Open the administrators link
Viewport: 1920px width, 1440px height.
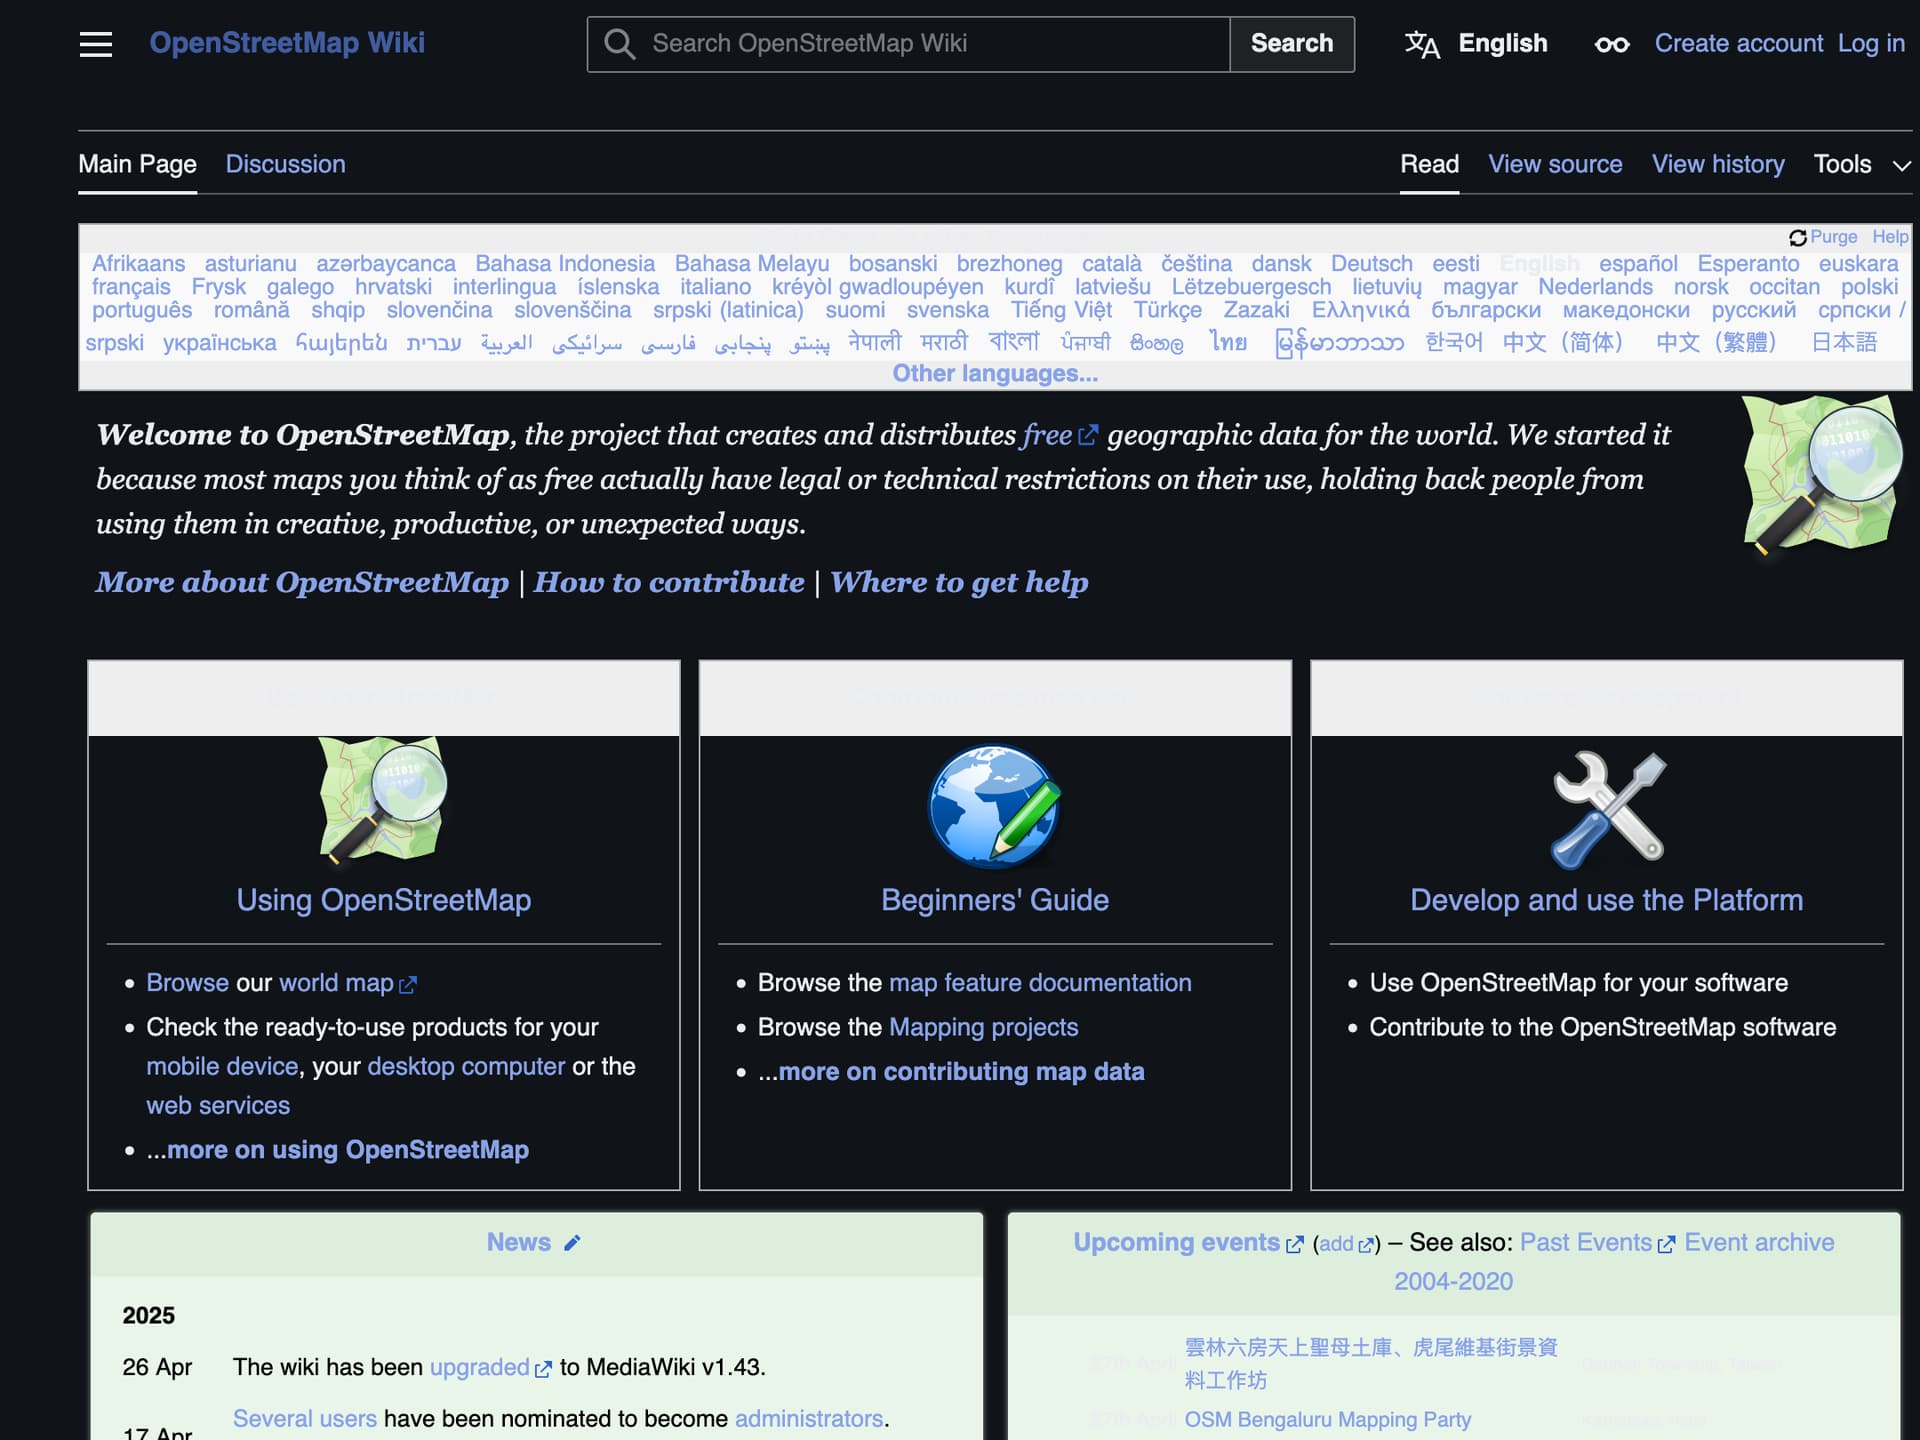(809, 1418)
